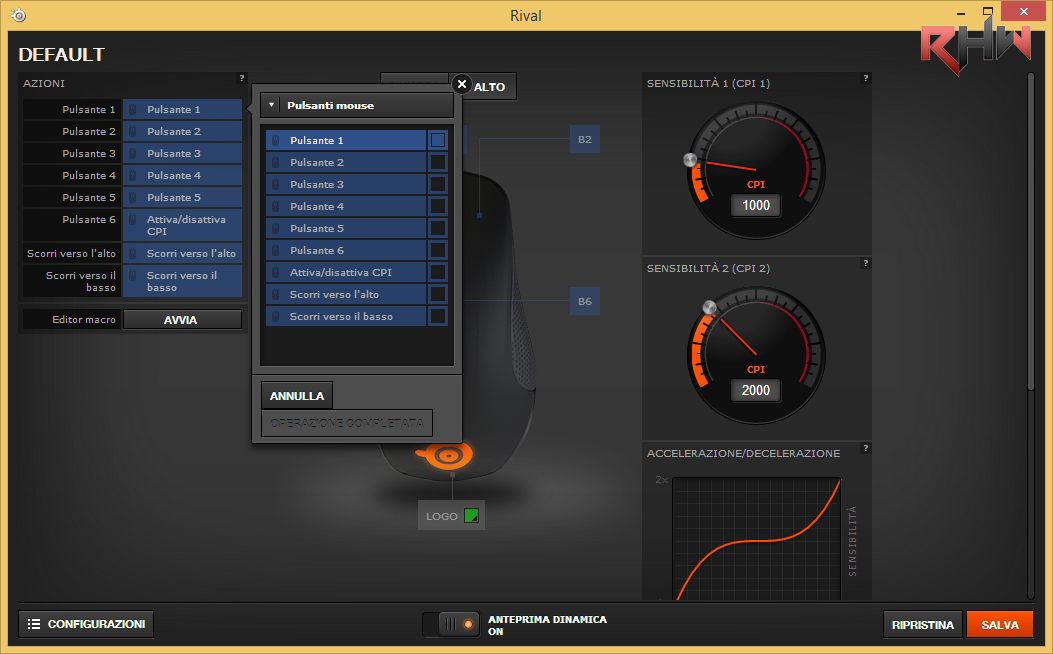The width and height of the screenshot is (1053, 654).
Task: Save settings with SALVA
Action: pos(1000,624)
